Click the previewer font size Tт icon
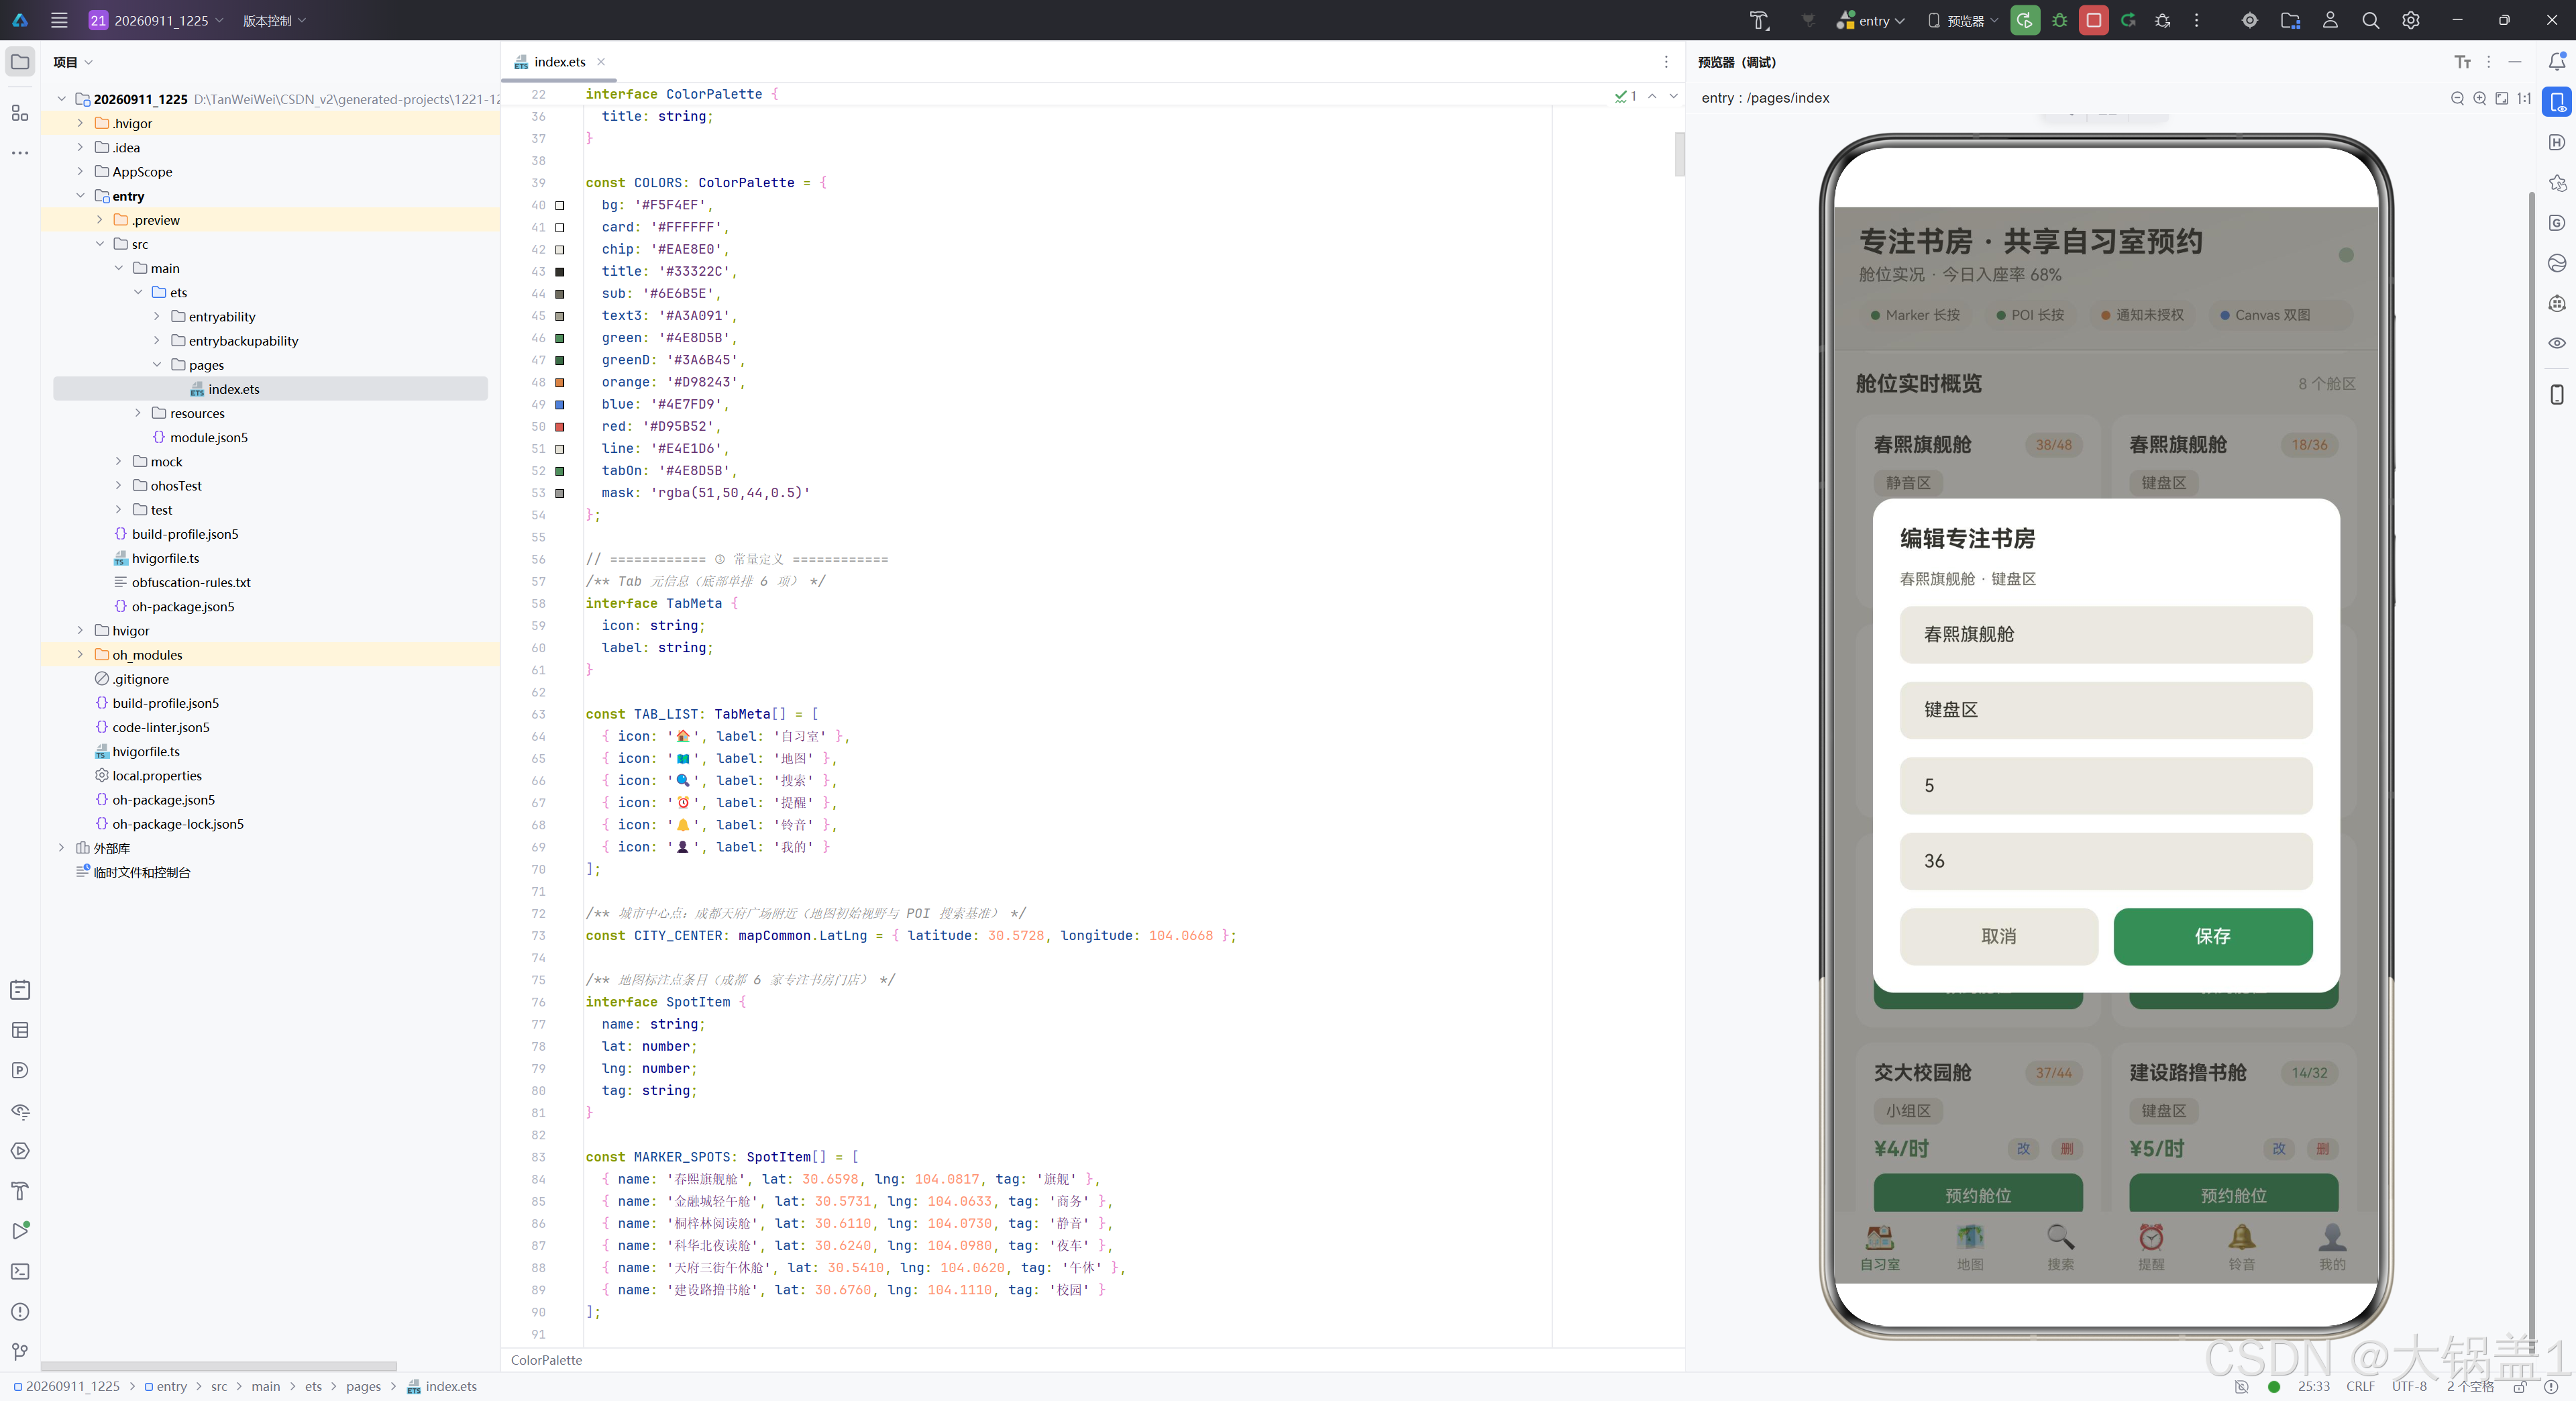 point(2462,62)
